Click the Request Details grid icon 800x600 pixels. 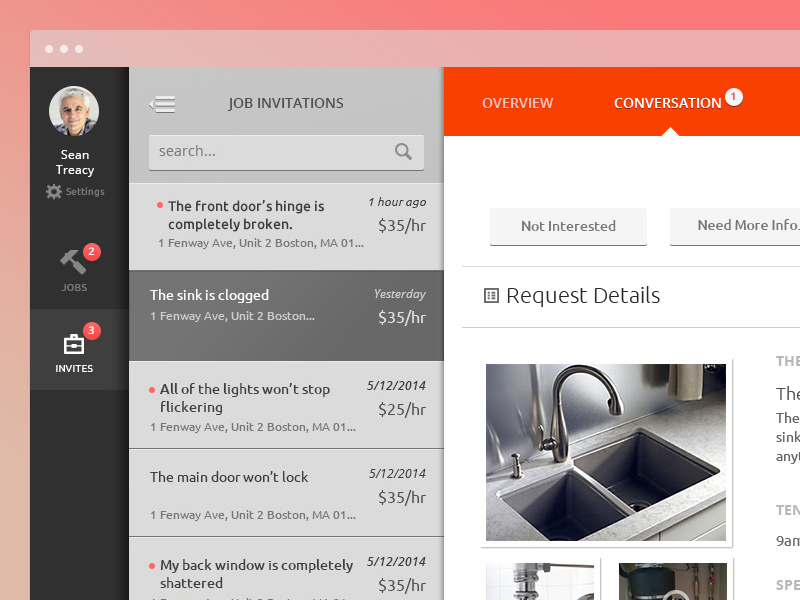click(x=490, y=295)
